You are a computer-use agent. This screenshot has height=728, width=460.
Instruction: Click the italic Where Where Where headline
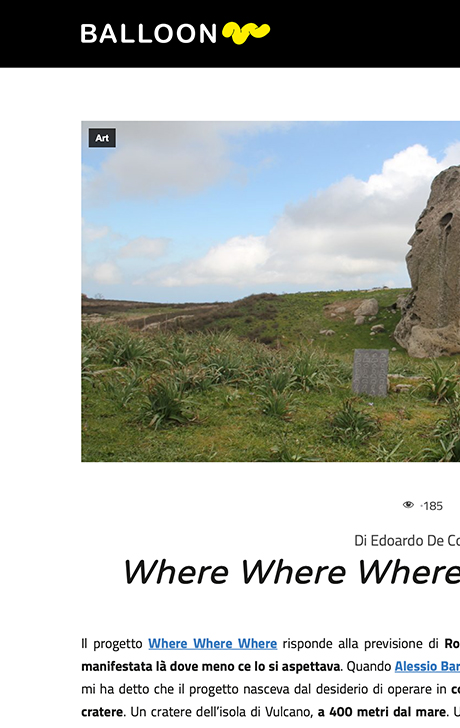[291, 572]
